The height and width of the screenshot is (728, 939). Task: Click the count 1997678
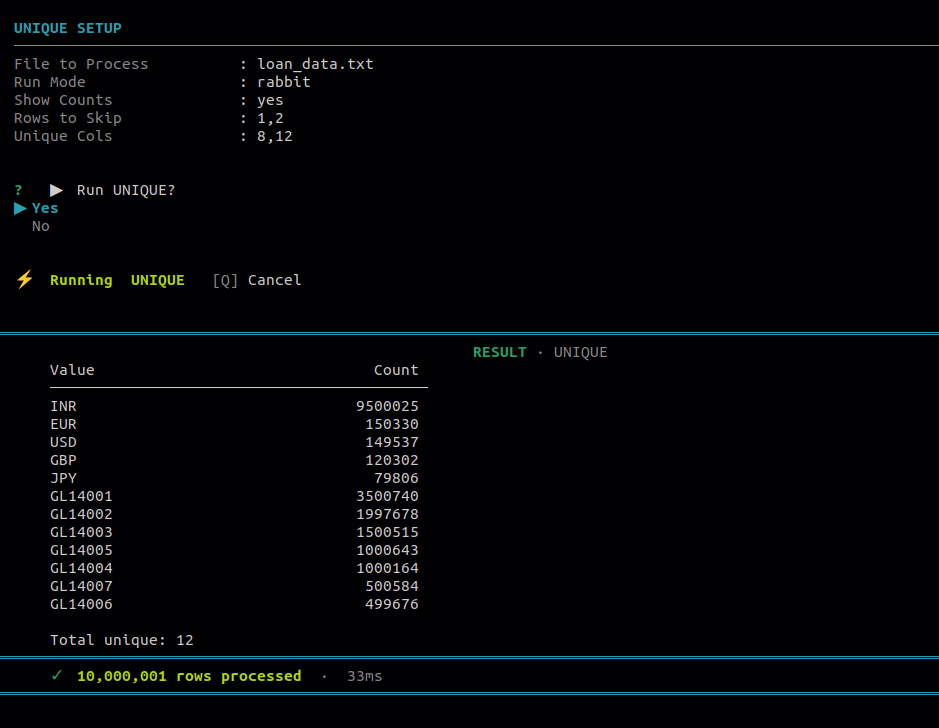(387, 514)
